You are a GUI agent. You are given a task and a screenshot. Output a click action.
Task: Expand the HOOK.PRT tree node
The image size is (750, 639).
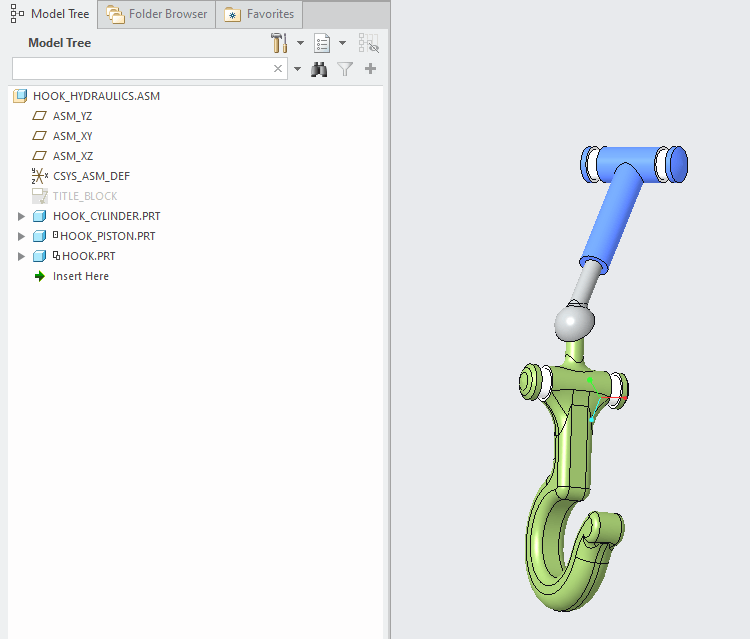[x=21, y=256]
